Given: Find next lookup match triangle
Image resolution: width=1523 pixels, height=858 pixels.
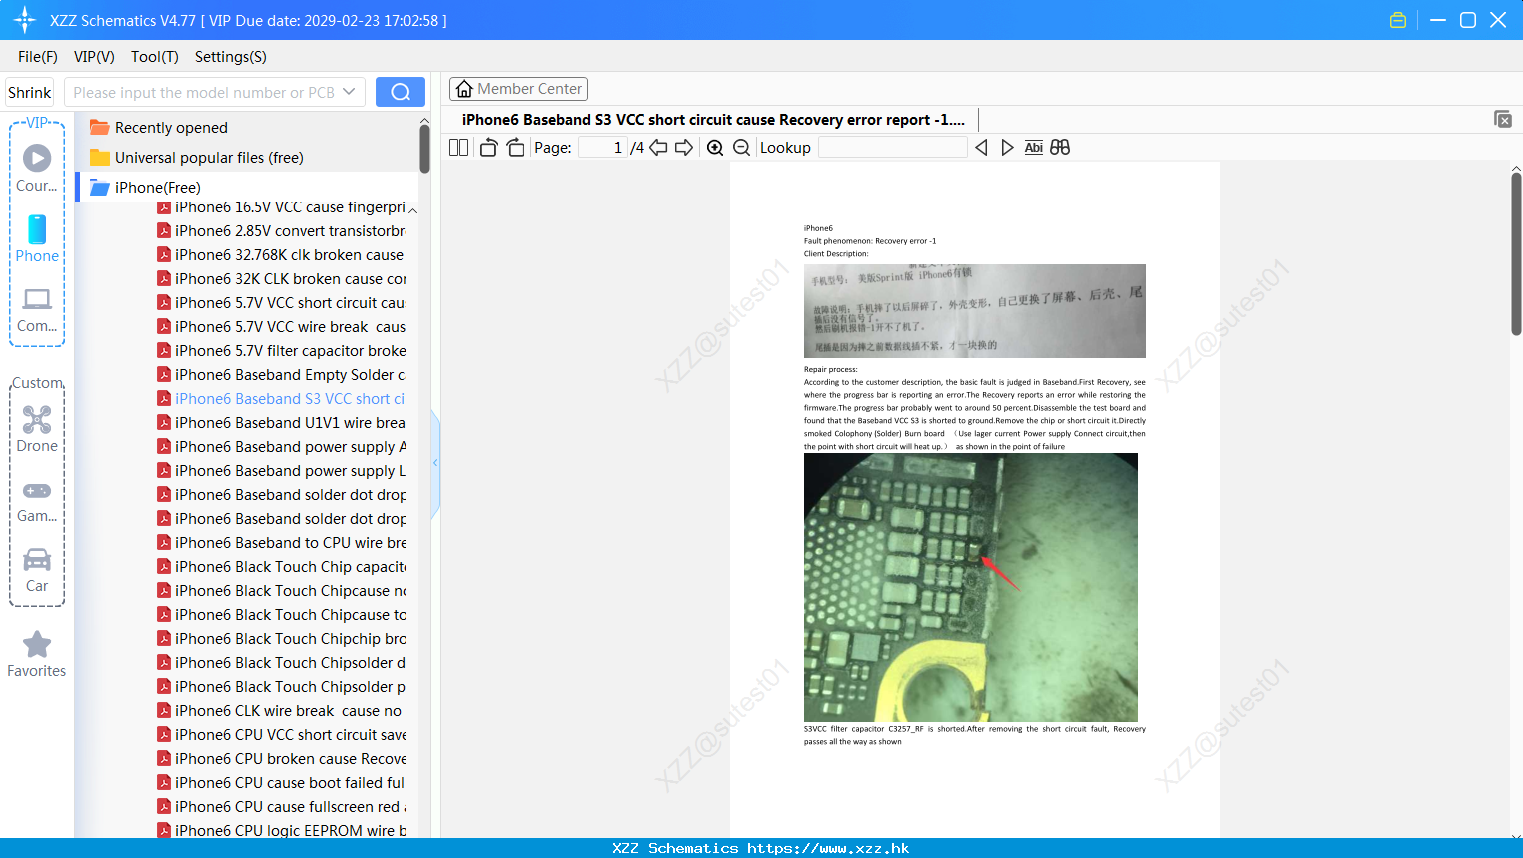Looking at the screenshot, I should [1007, 148].
